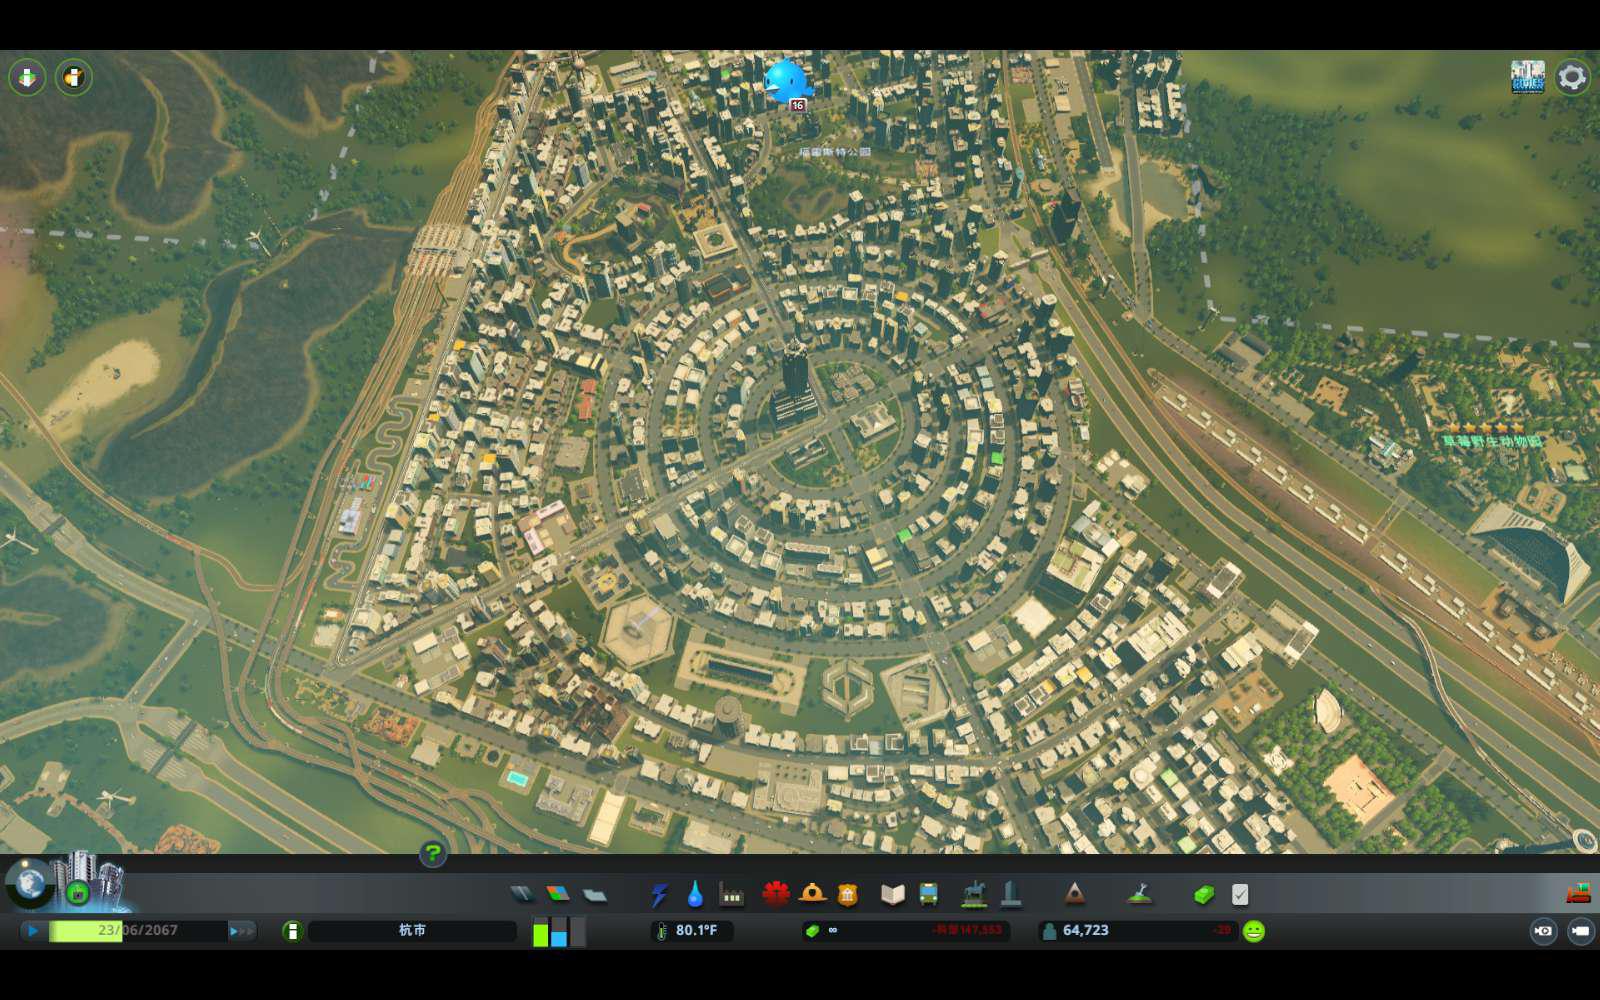This screenshot has width=1600, height=1000.
Task: Open the Electricity build menu
Action: (x=659, y=894)
